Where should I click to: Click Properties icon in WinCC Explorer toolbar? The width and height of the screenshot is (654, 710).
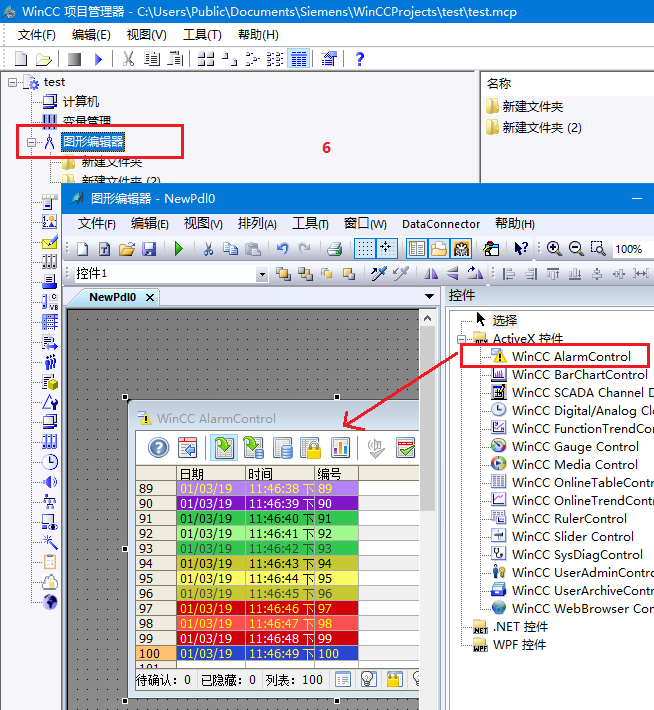(x=329, y=59)
